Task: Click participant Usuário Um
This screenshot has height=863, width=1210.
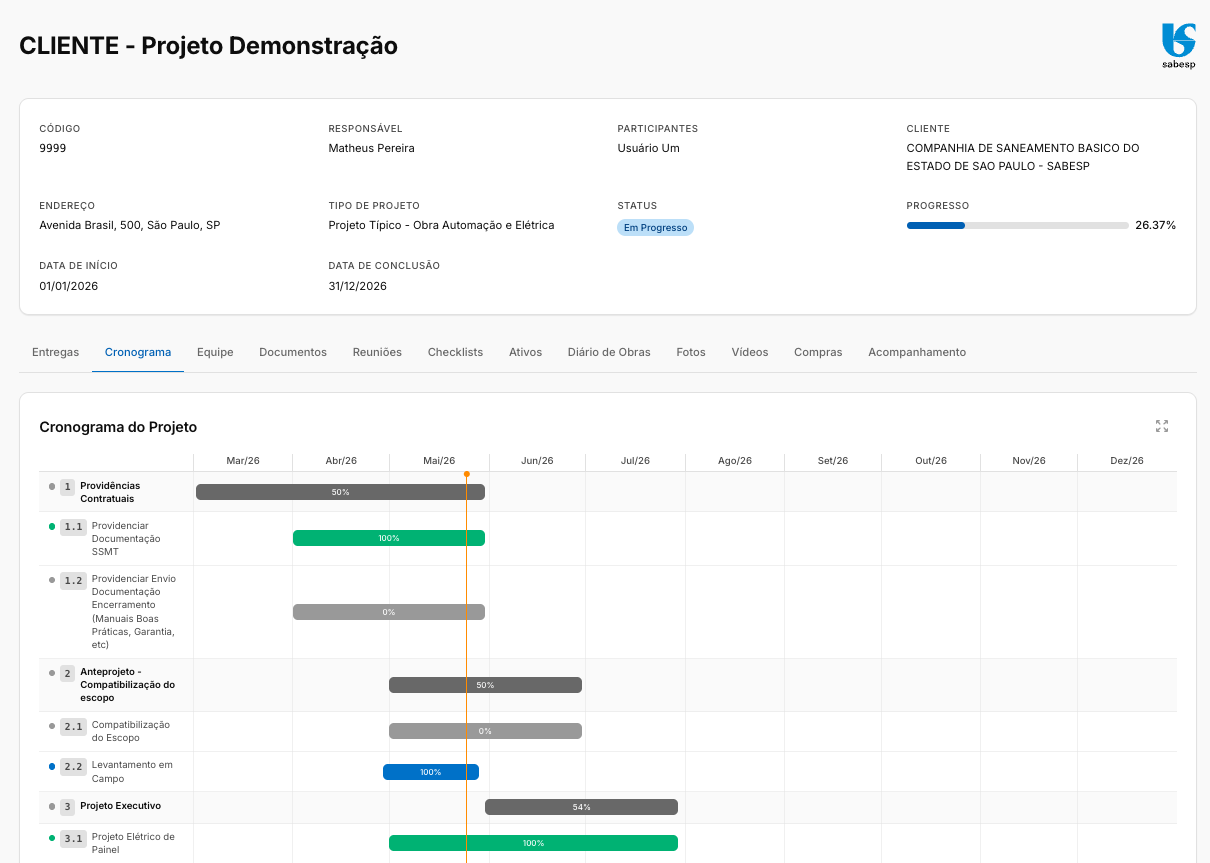Action: click(x=648, y=148)
